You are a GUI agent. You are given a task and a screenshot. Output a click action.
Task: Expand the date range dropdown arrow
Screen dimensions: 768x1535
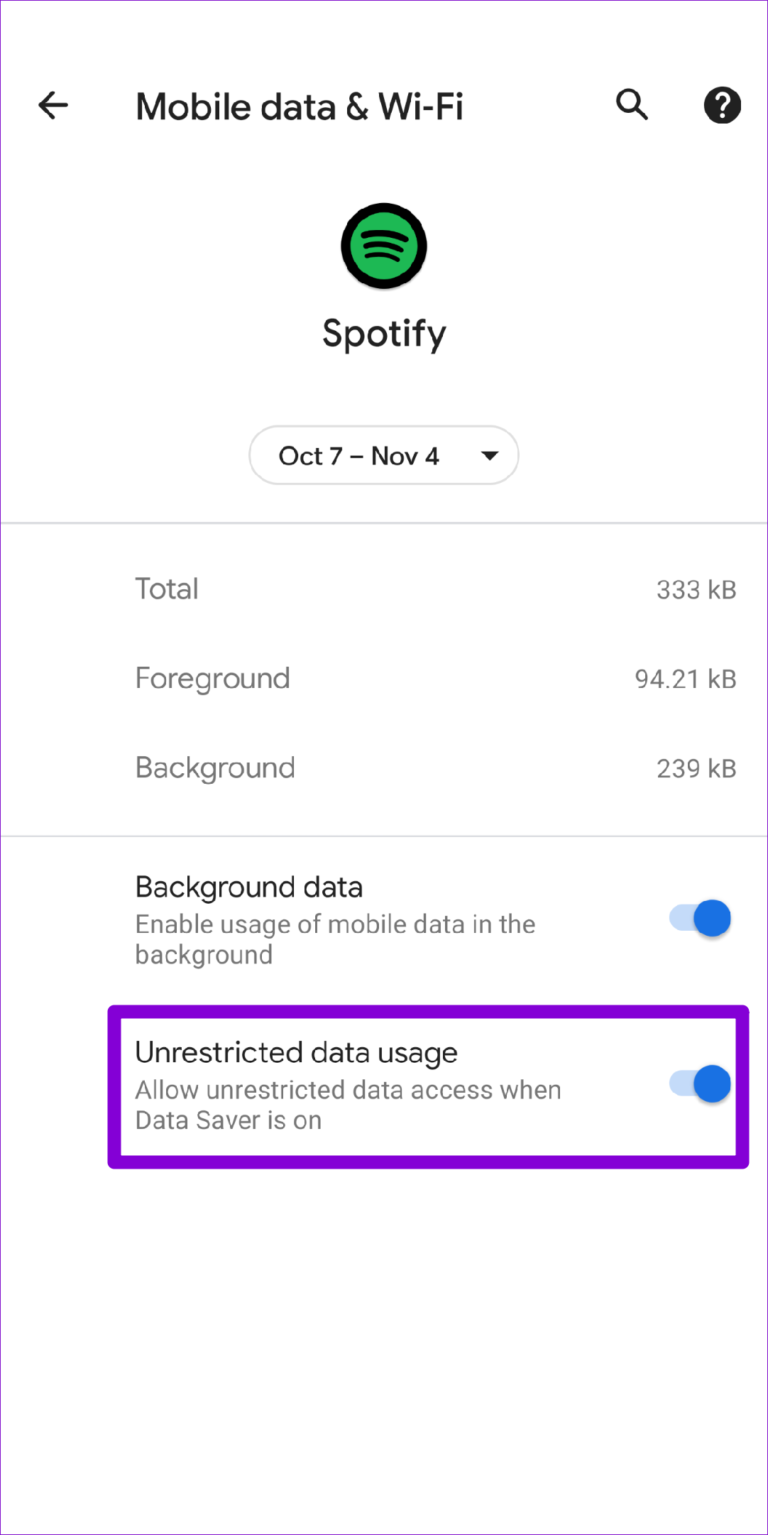pyautogui.click(x=489, y=455)
